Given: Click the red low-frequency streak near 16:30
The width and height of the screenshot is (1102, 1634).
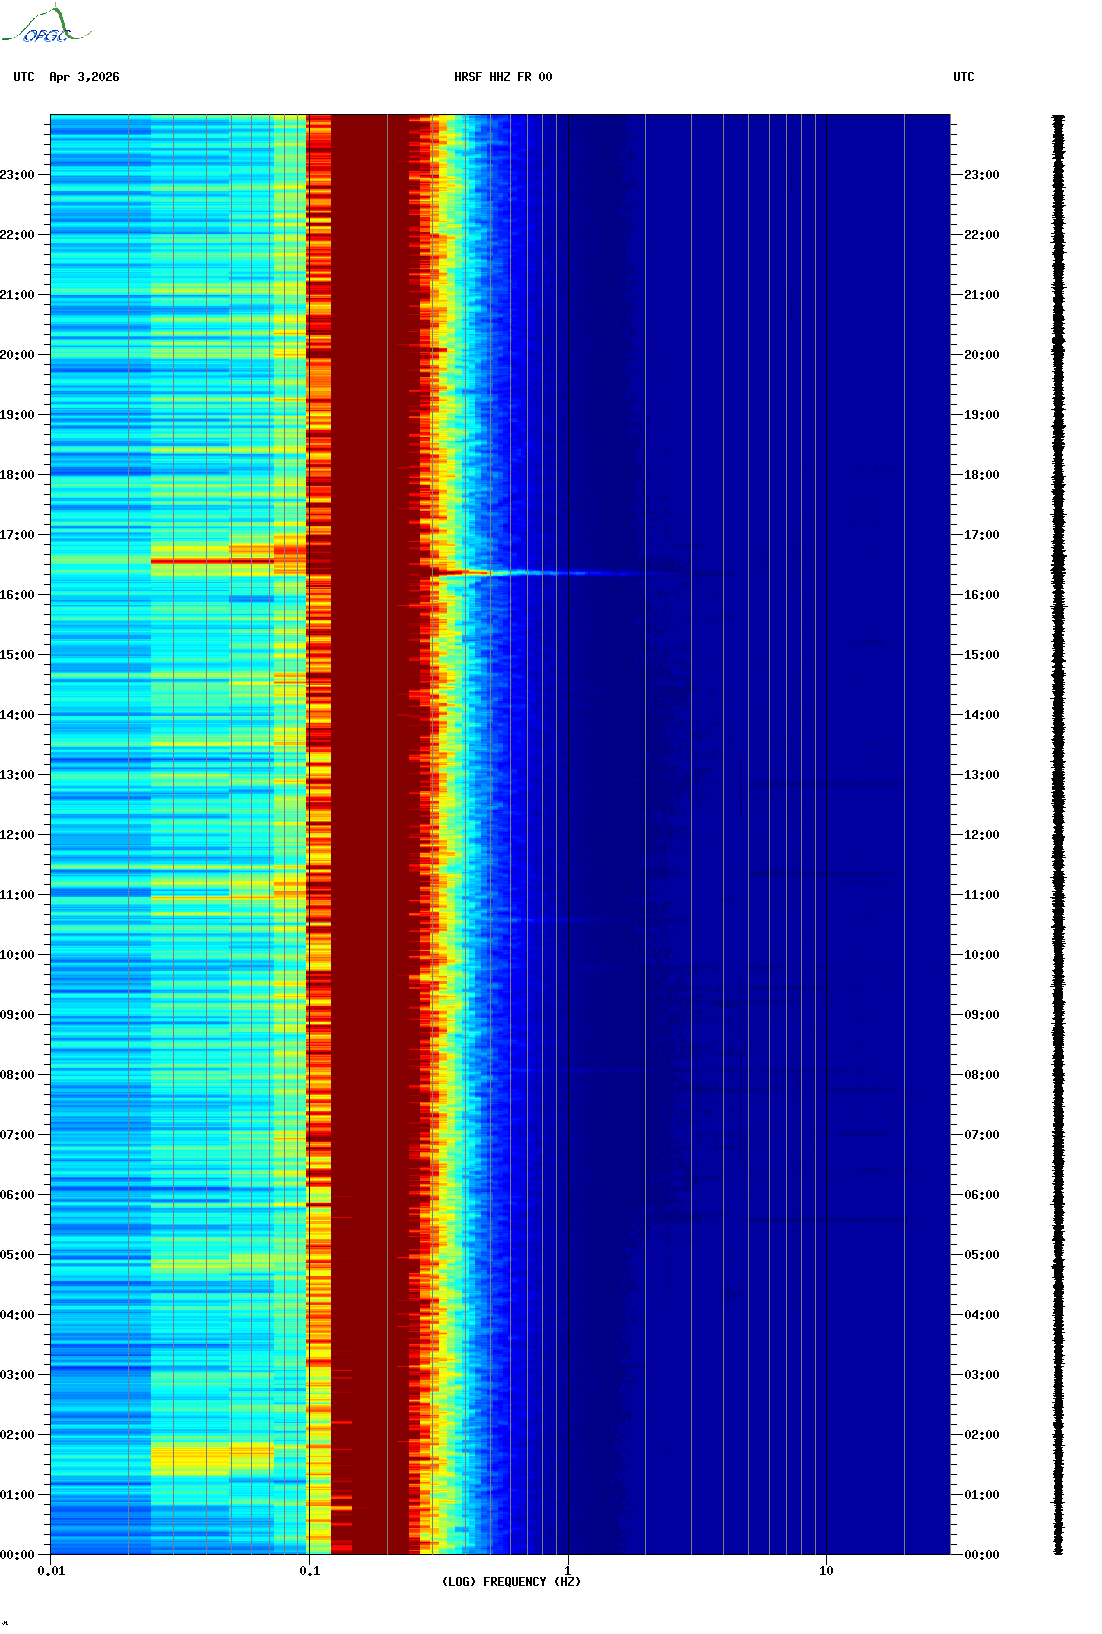Looking at the screenshot, I should [212, 562].
